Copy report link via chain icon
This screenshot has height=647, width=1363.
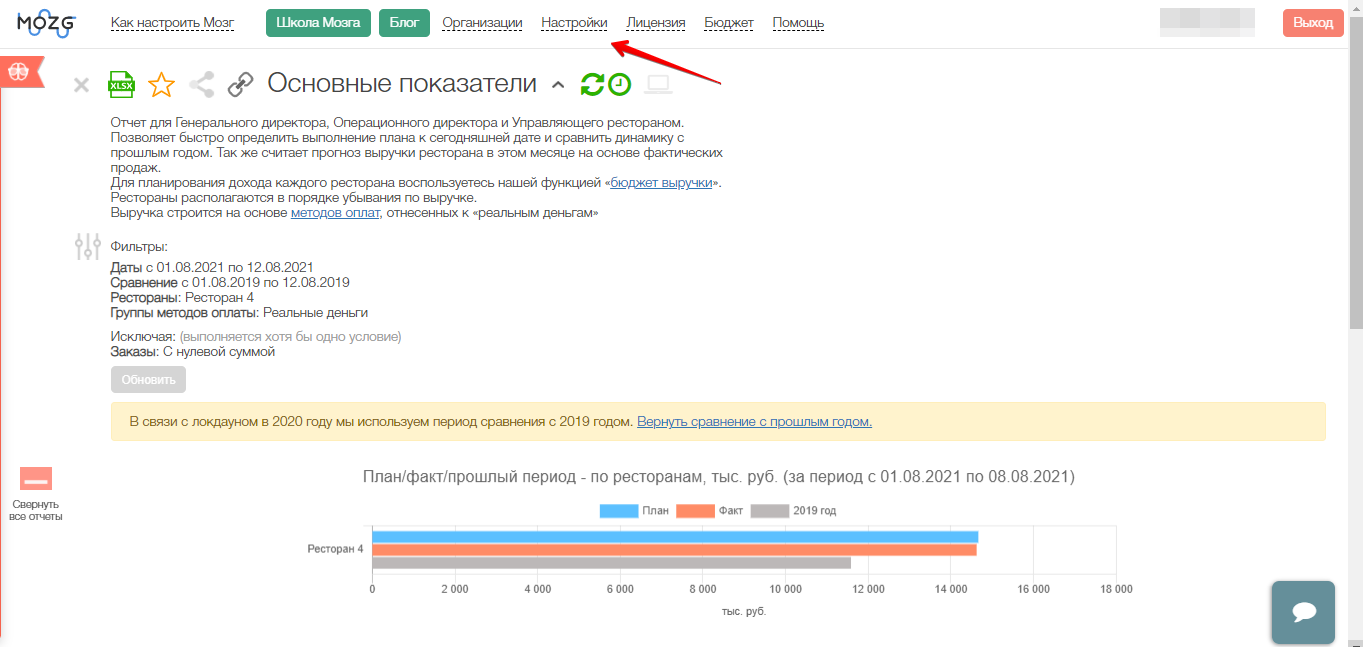click(240, 85)
